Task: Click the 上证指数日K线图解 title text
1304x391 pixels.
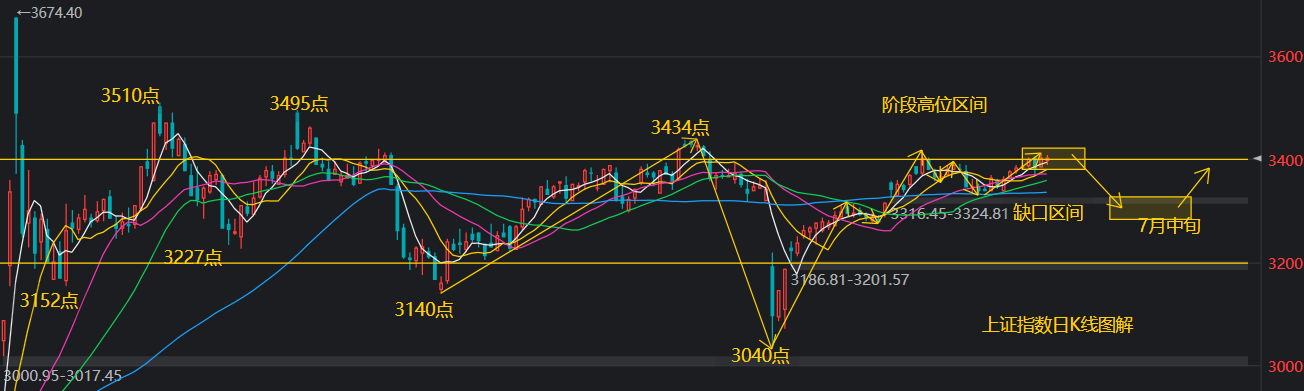Action: click(1058, 325)
